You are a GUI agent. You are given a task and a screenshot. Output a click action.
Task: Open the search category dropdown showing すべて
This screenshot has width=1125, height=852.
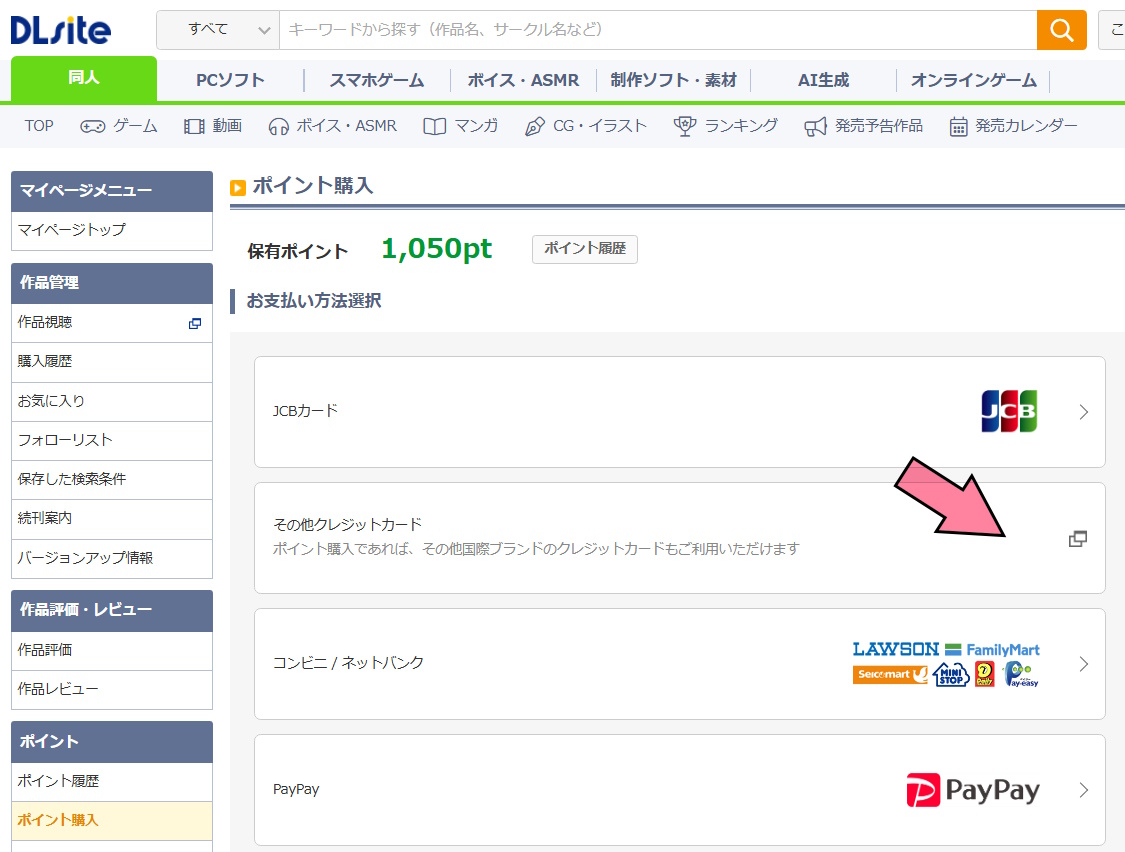point(217,30)
